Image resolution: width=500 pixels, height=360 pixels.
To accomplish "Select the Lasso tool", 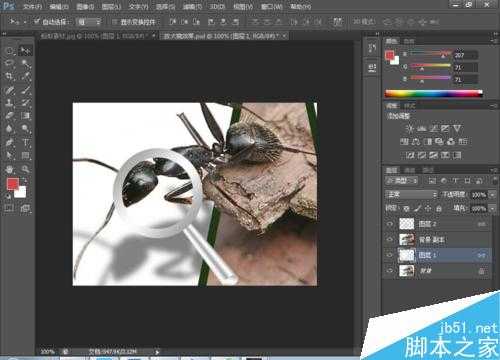I will pyautogui.click(x=9, y=63).
